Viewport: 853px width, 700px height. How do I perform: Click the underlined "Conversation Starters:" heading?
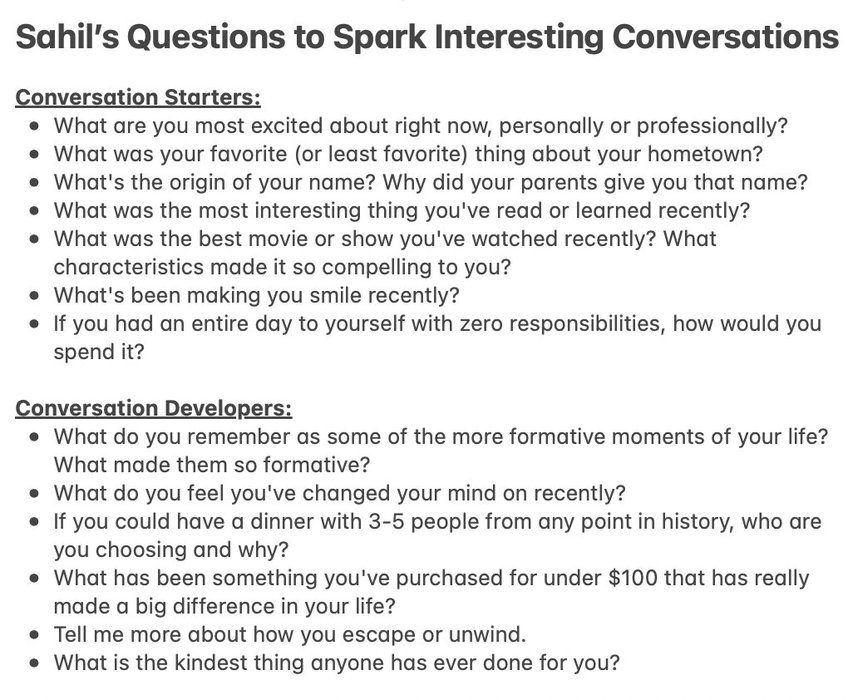tap(138, 98)
